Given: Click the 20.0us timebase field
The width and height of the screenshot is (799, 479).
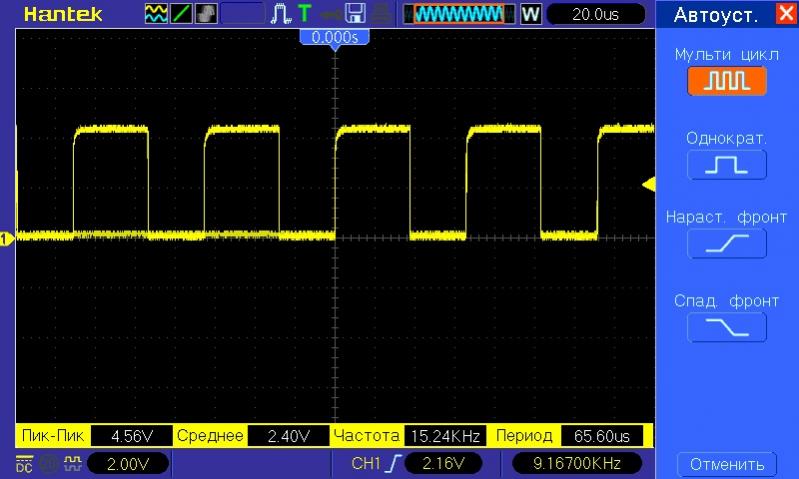Looking at the screenshot, I should [x=595, y=14].
